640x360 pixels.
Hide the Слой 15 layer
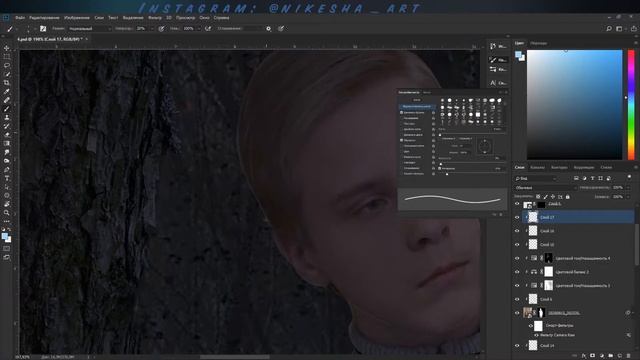pyautogui.click(x=517, y=244)
